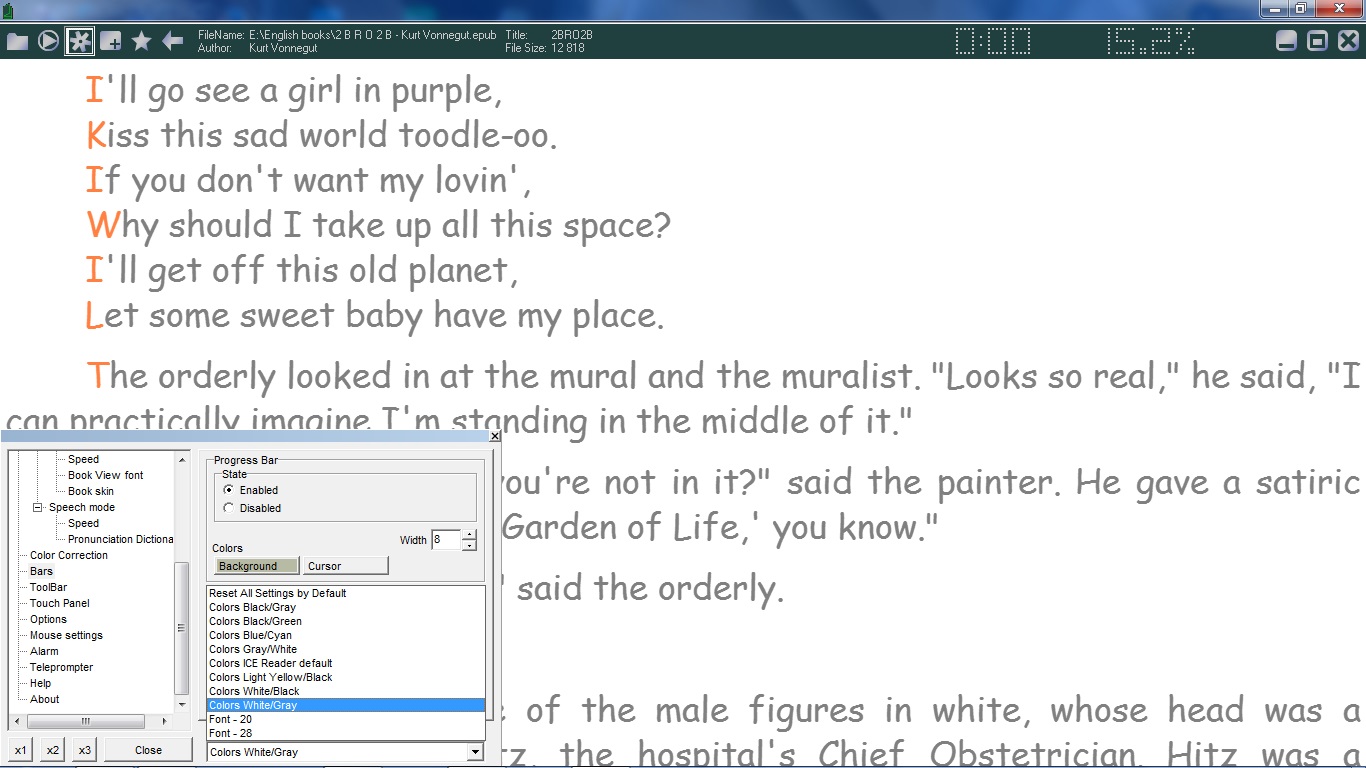Select Book View font in the settings tree
Image resolution: width=1366 pixels, height=768 pixels.
coord(105,475)
